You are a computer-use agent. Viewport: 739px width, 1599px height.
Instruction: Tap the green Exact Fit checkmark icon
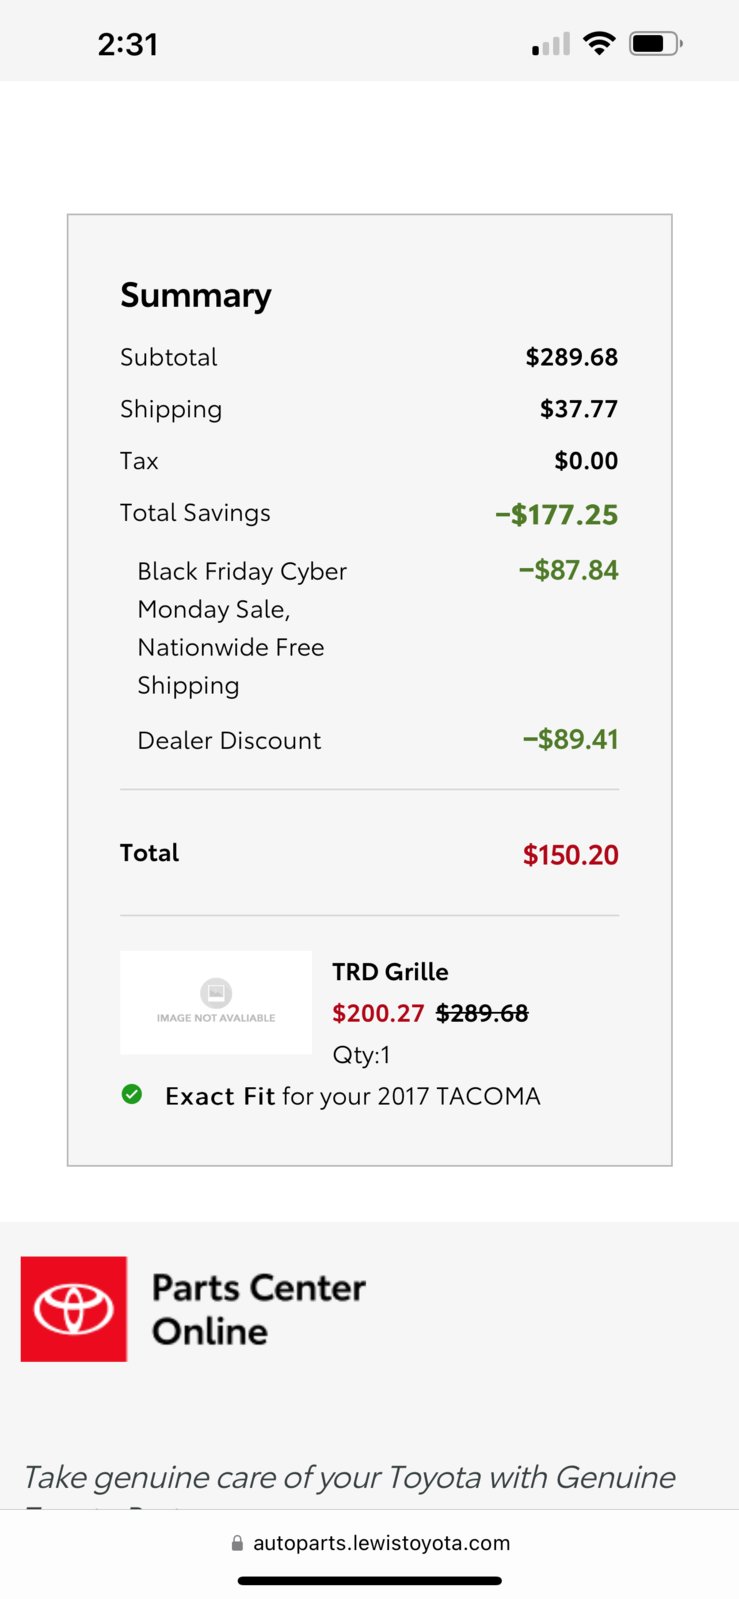click(x=132, y=1094)
